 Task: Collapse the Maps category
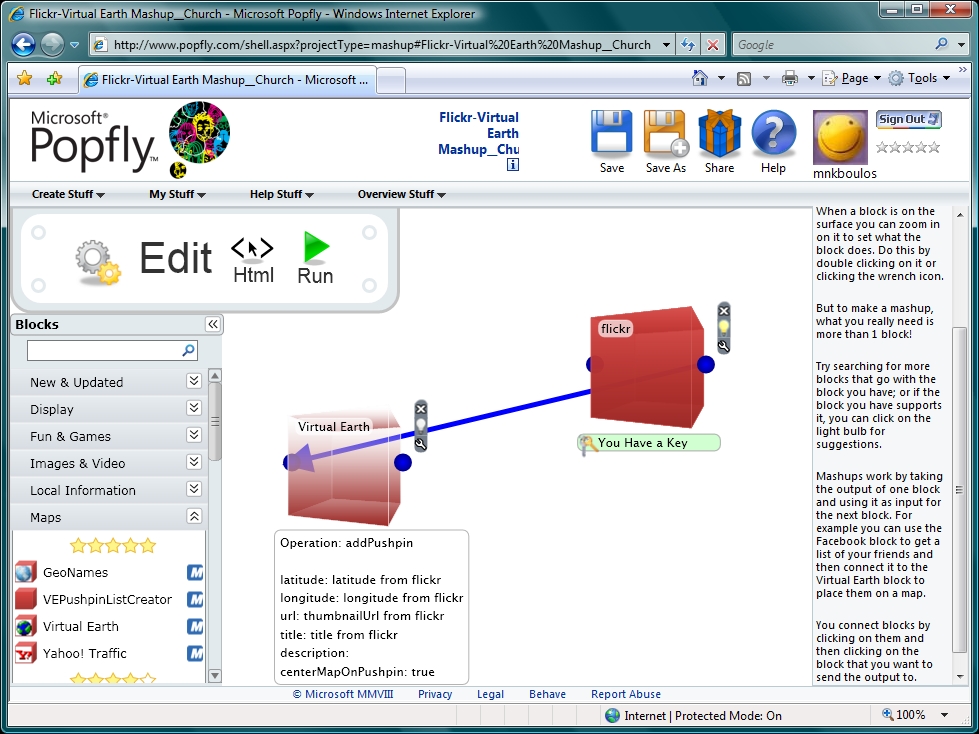194,516
